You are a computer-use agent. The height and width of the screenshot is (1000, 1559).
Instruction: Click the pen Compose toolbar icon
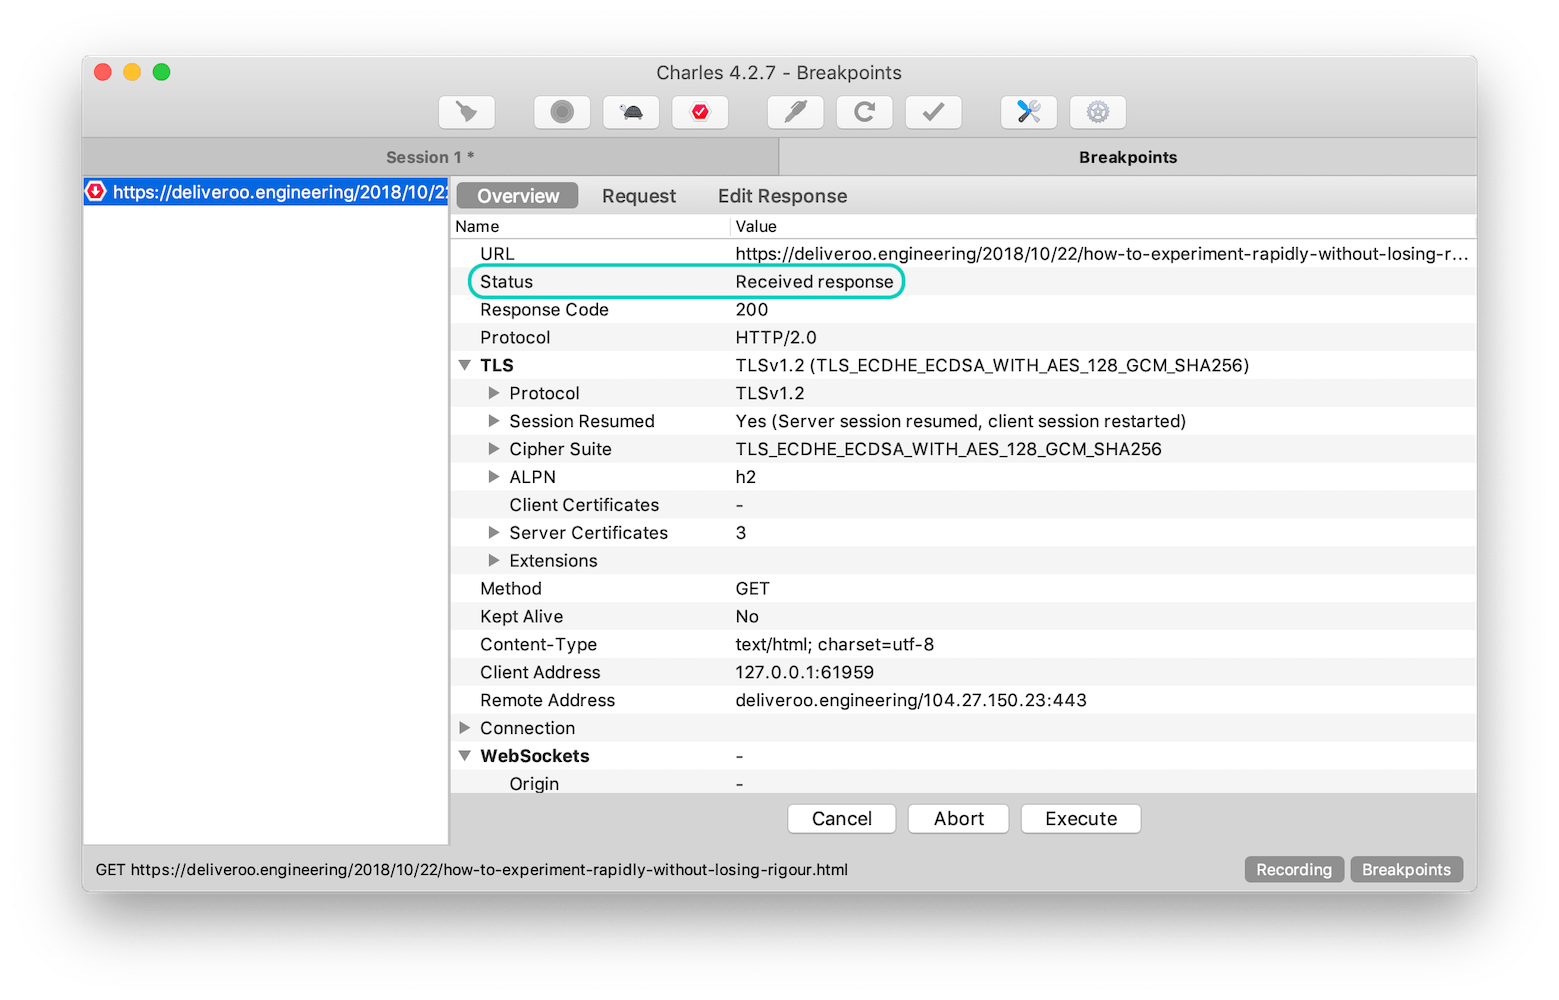pos(795,112)
